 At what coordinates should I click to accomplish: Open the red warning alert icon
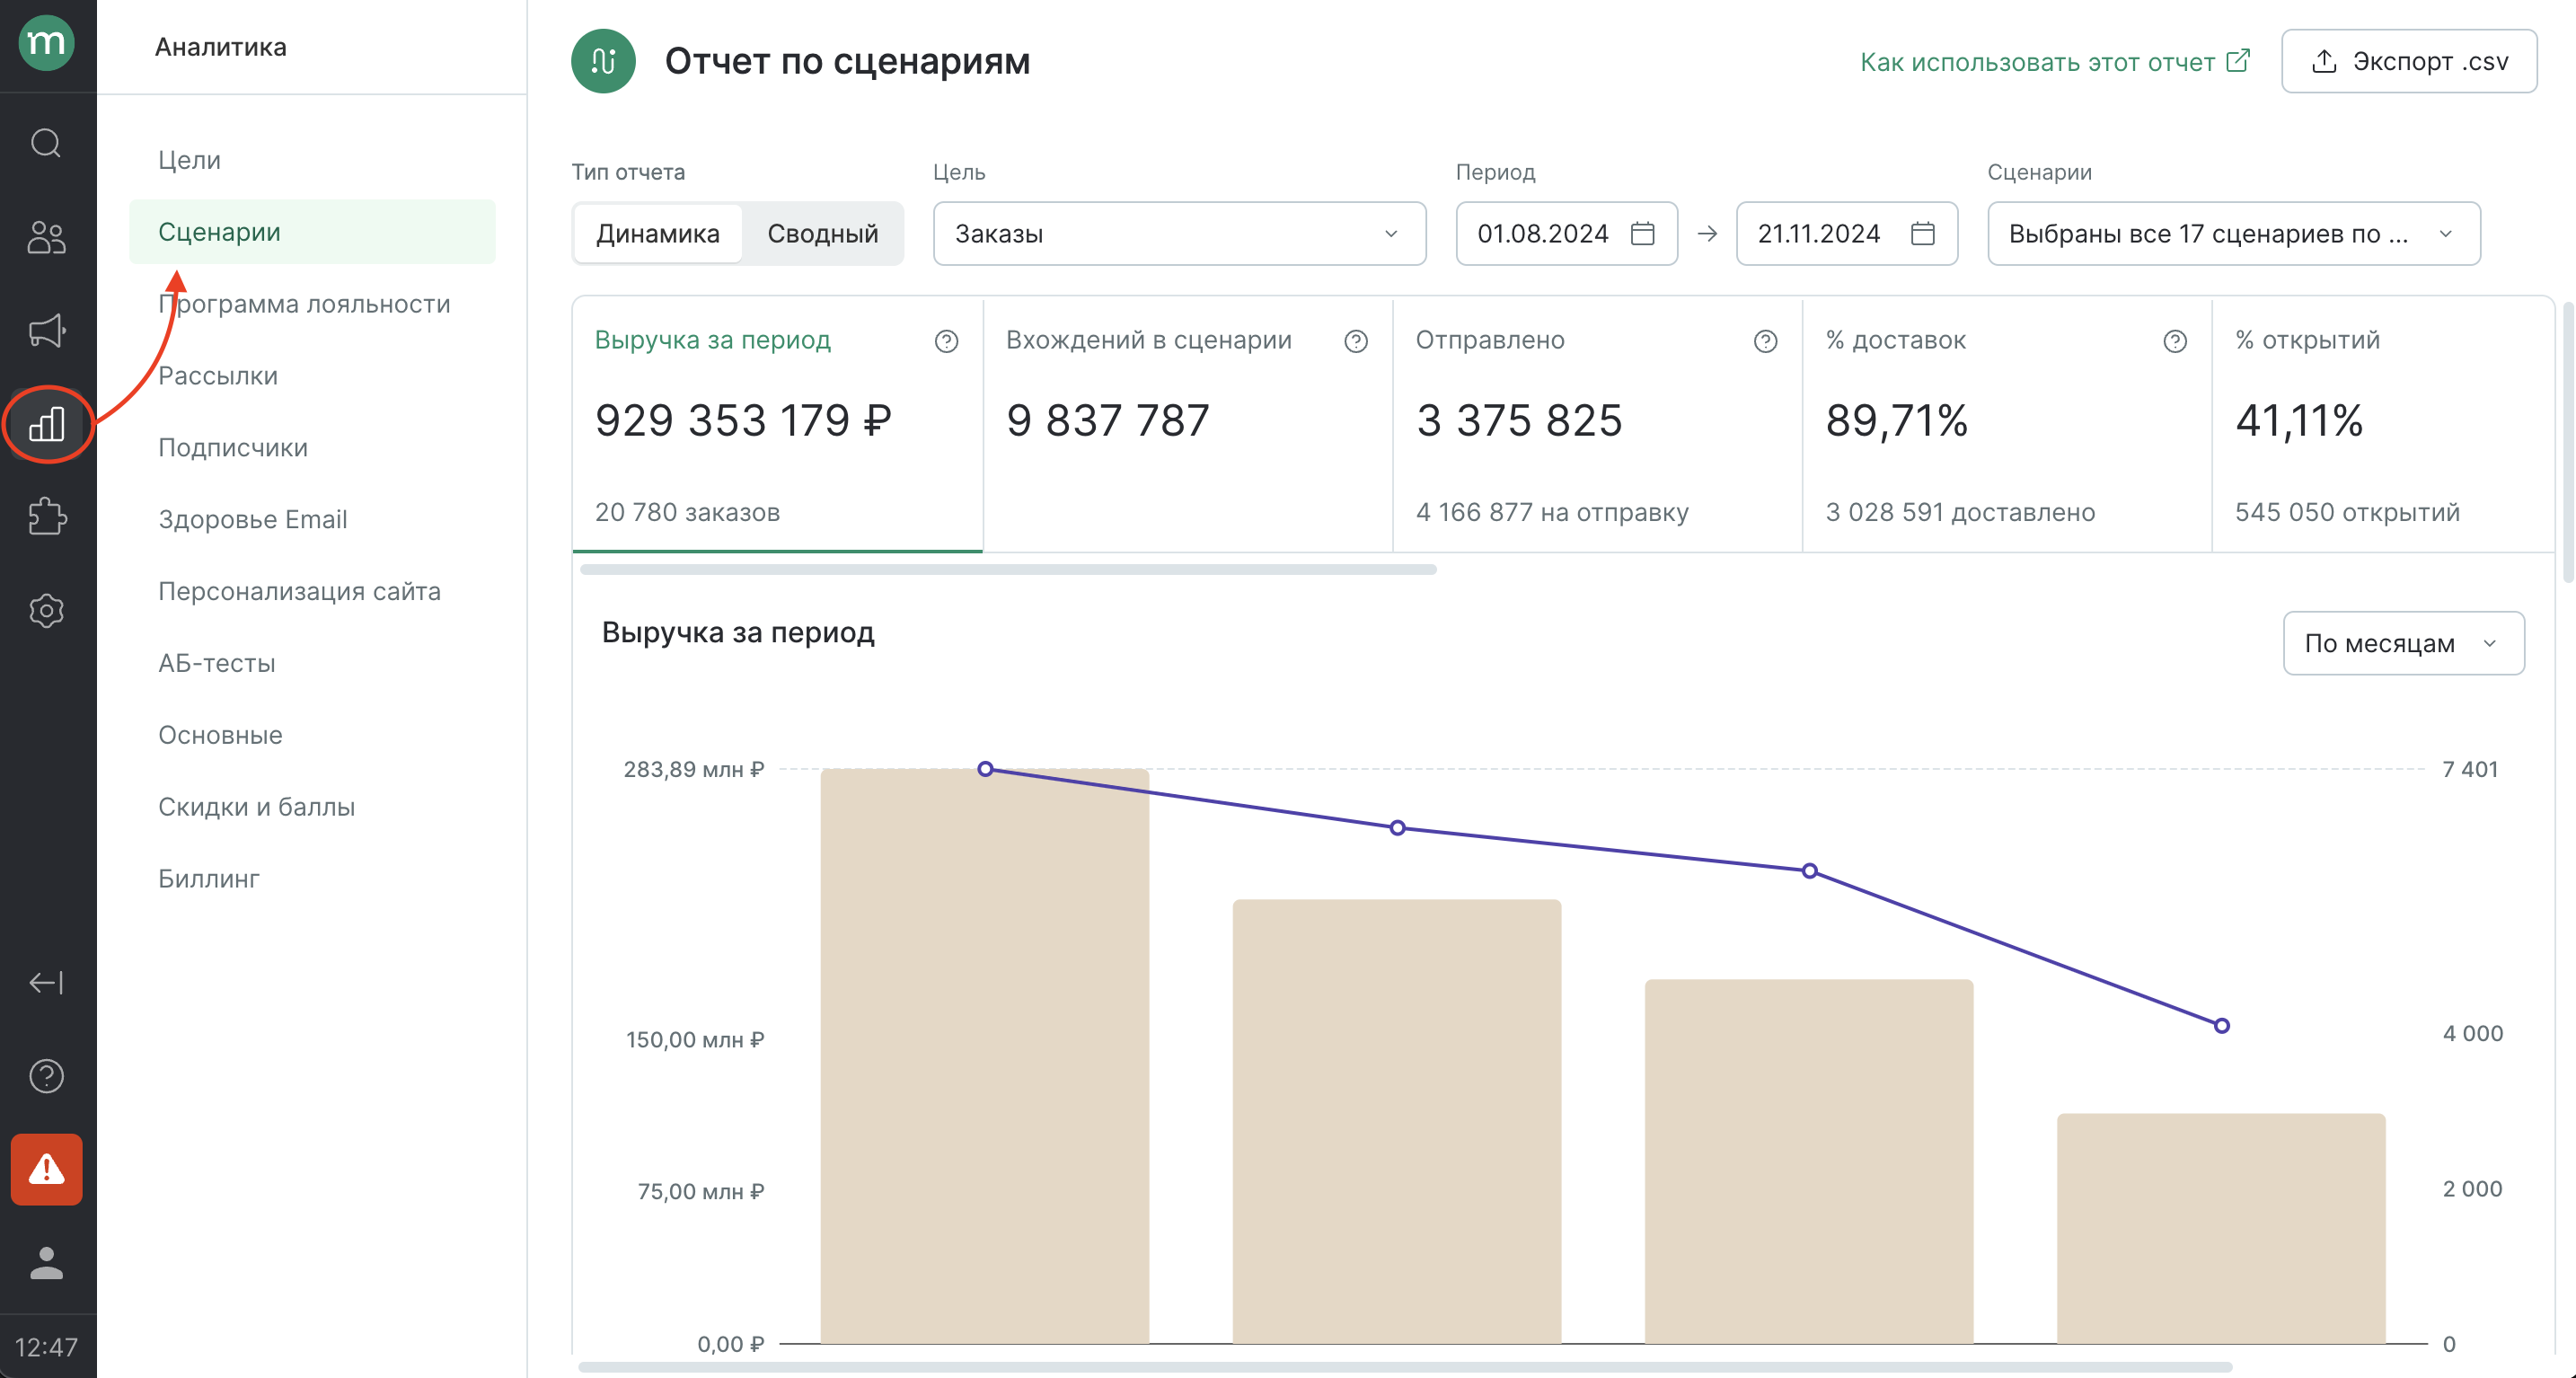tap(46, 1169)
